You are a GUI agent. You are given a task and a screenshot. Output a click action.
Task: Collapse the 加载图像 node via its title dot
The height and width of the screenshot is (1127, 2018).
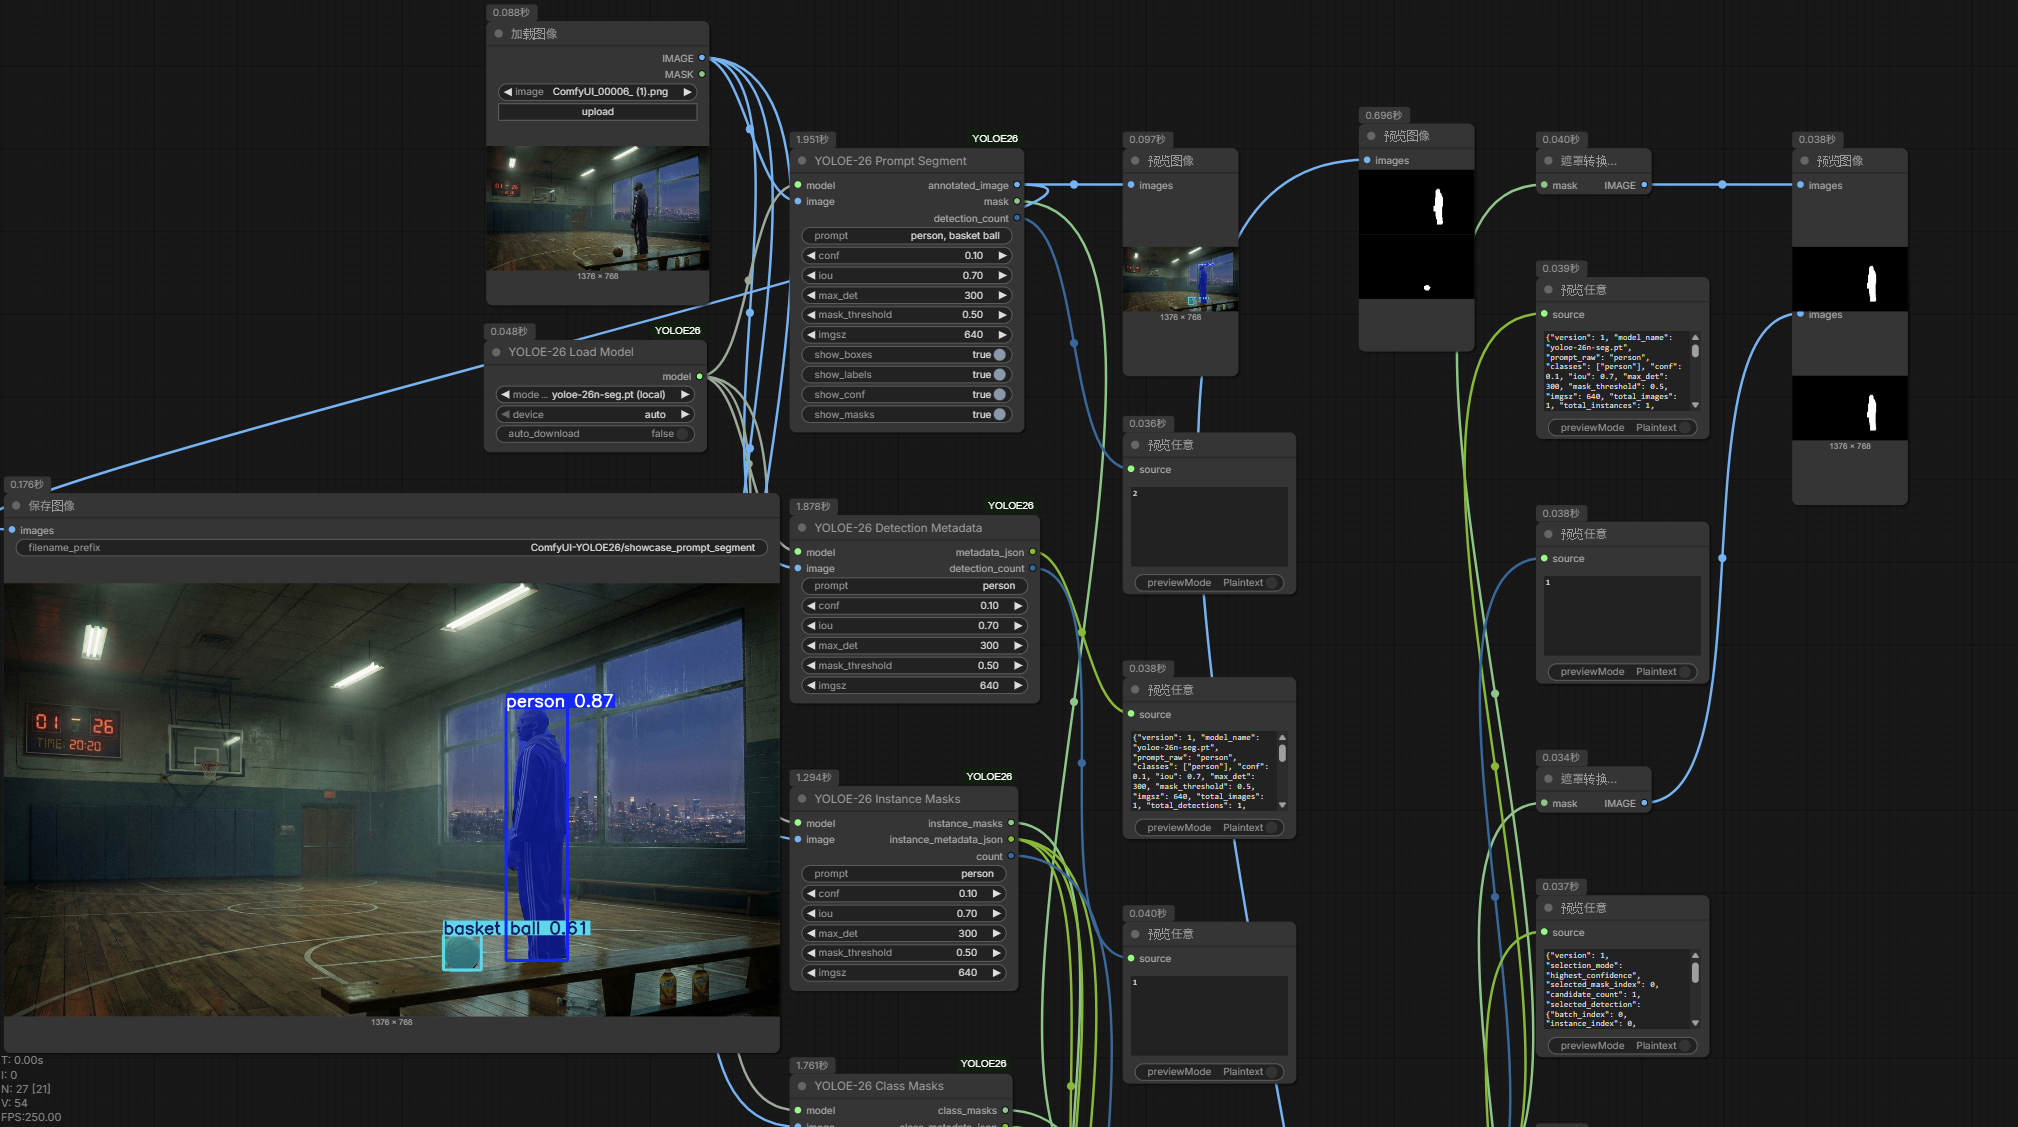click(x=498, y=34)
